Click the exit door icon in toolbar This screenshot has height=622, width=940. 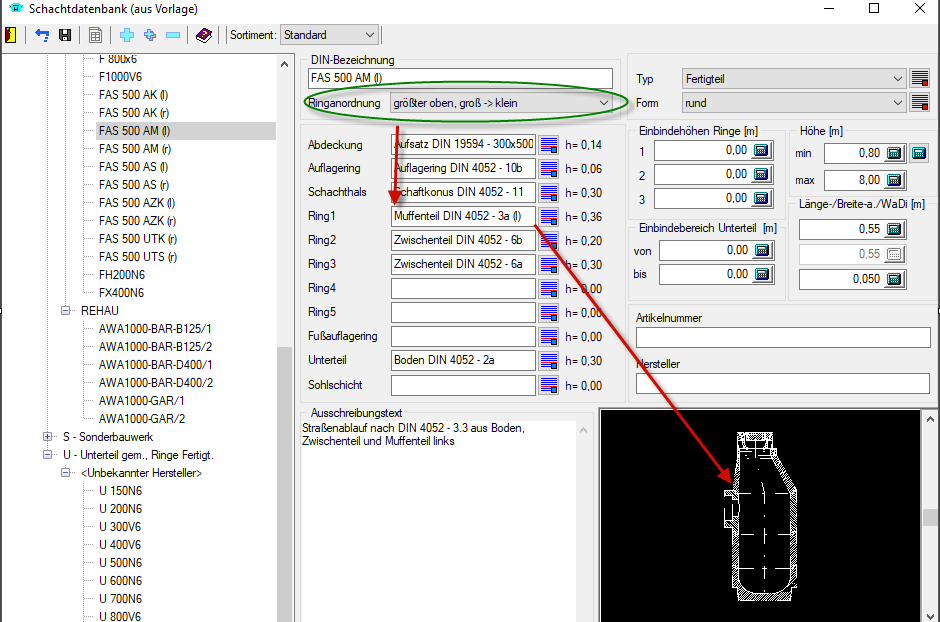coord(11,35)
